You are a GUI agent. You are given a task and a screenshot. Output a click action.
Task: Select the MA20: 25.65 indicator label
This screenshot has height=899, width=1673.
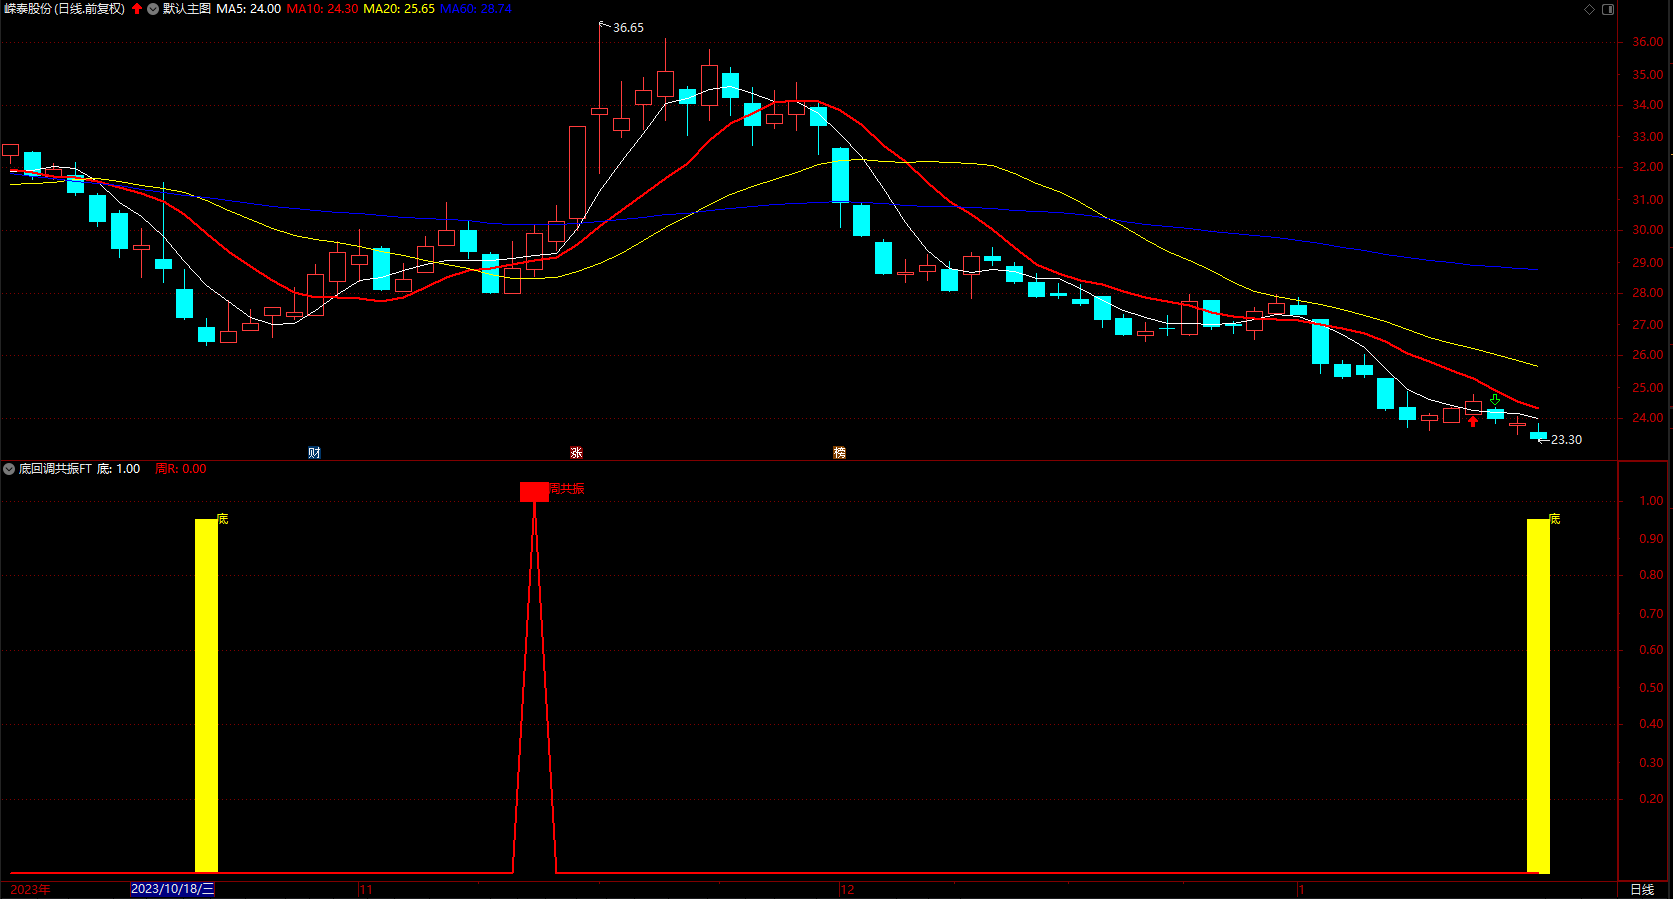[399, 9]
